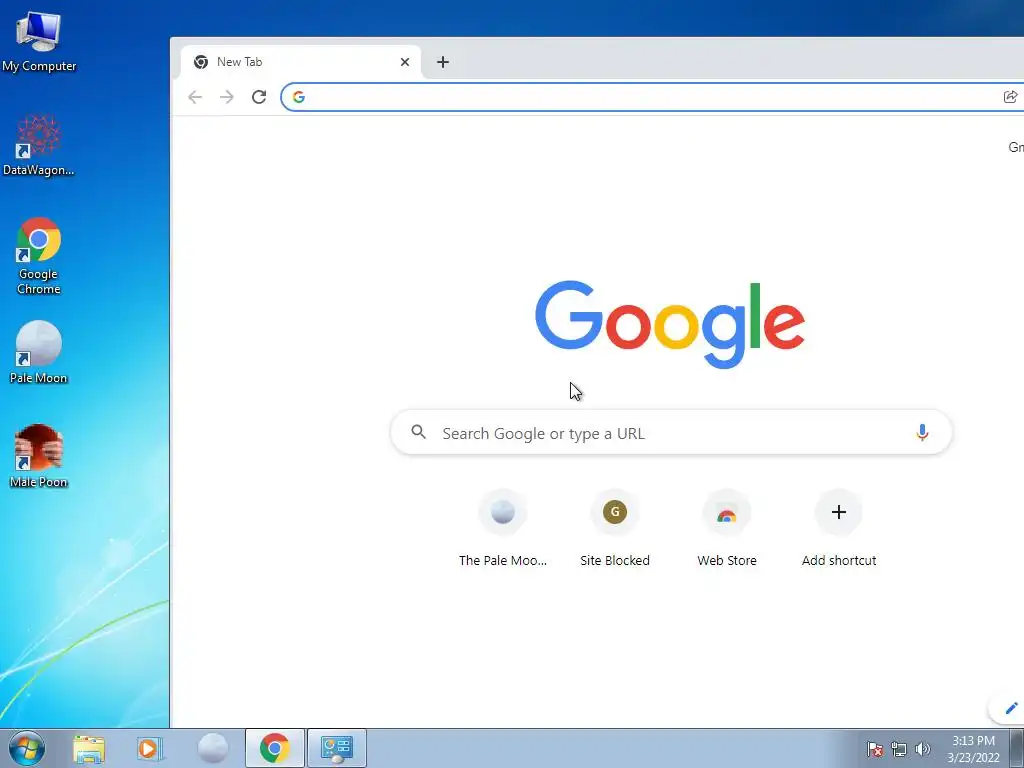Click the Action Center flag tray icon
The image size is (1024, 768).
tap(875, 749)
